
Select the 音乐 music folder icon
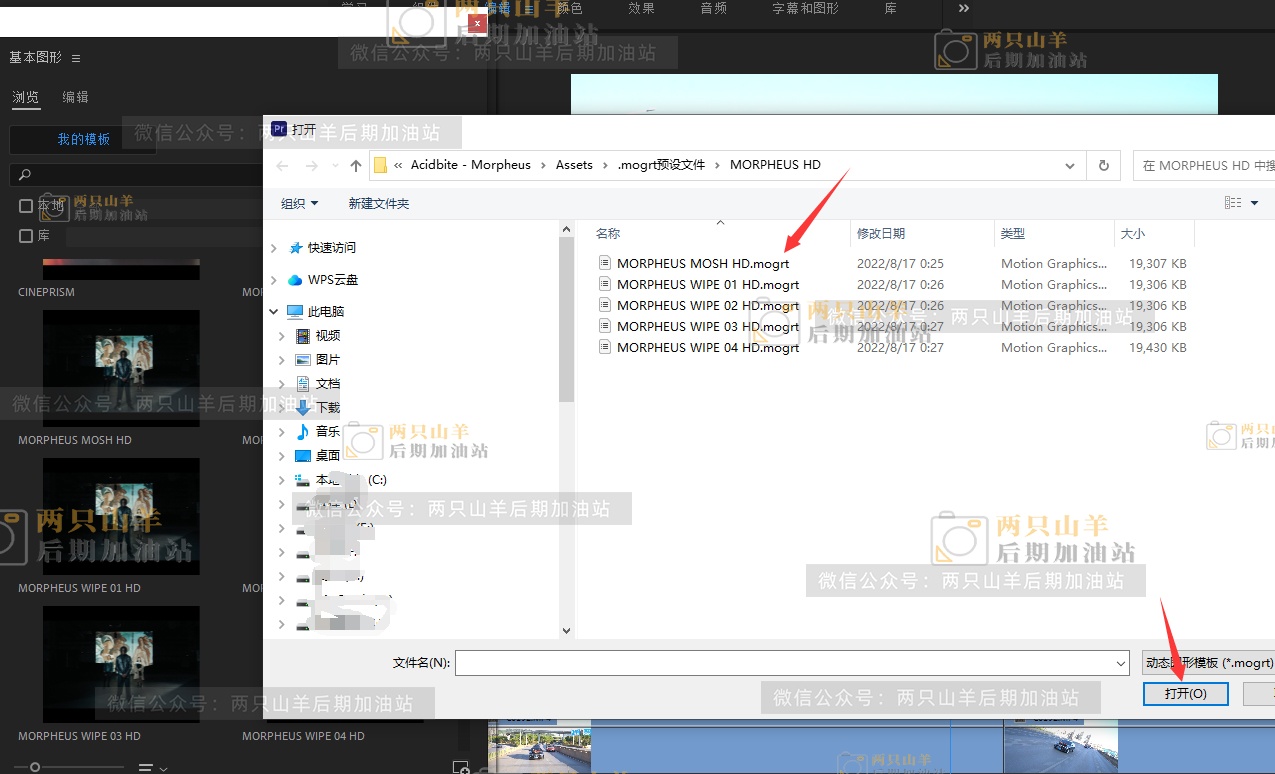click(302, 432)
